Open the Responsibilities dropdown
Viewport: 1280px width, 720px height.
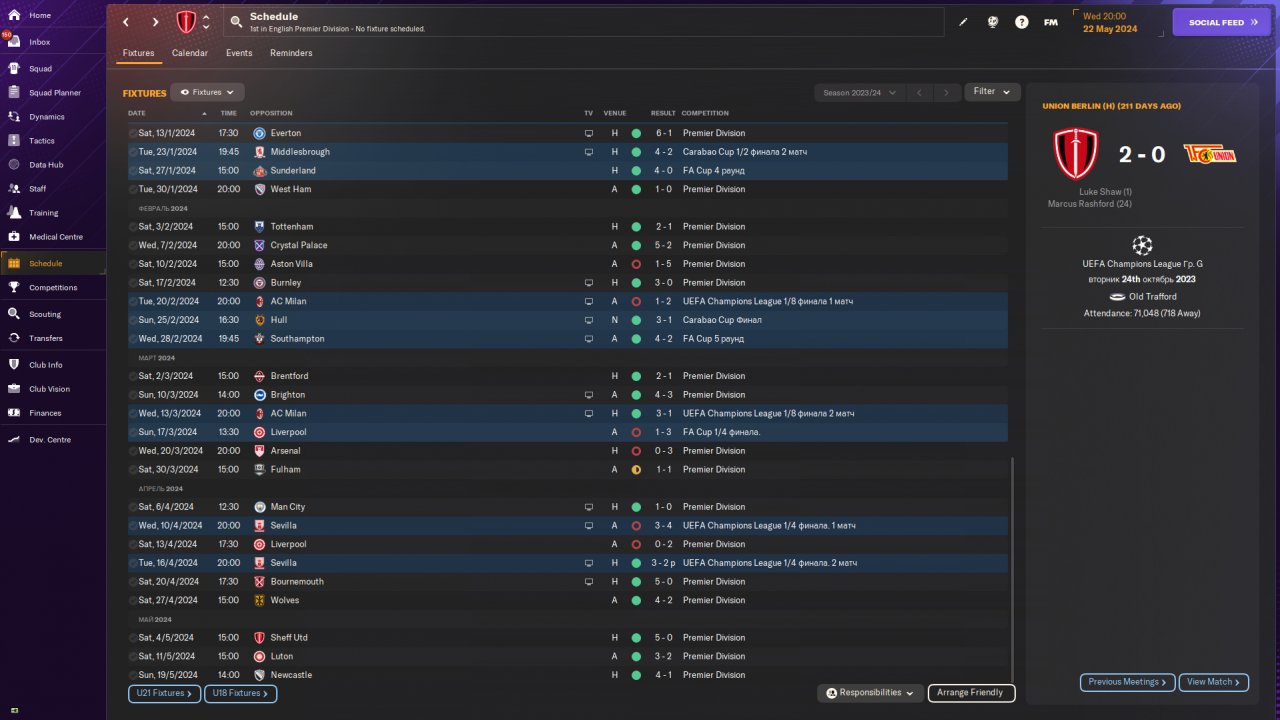point(869,693)
